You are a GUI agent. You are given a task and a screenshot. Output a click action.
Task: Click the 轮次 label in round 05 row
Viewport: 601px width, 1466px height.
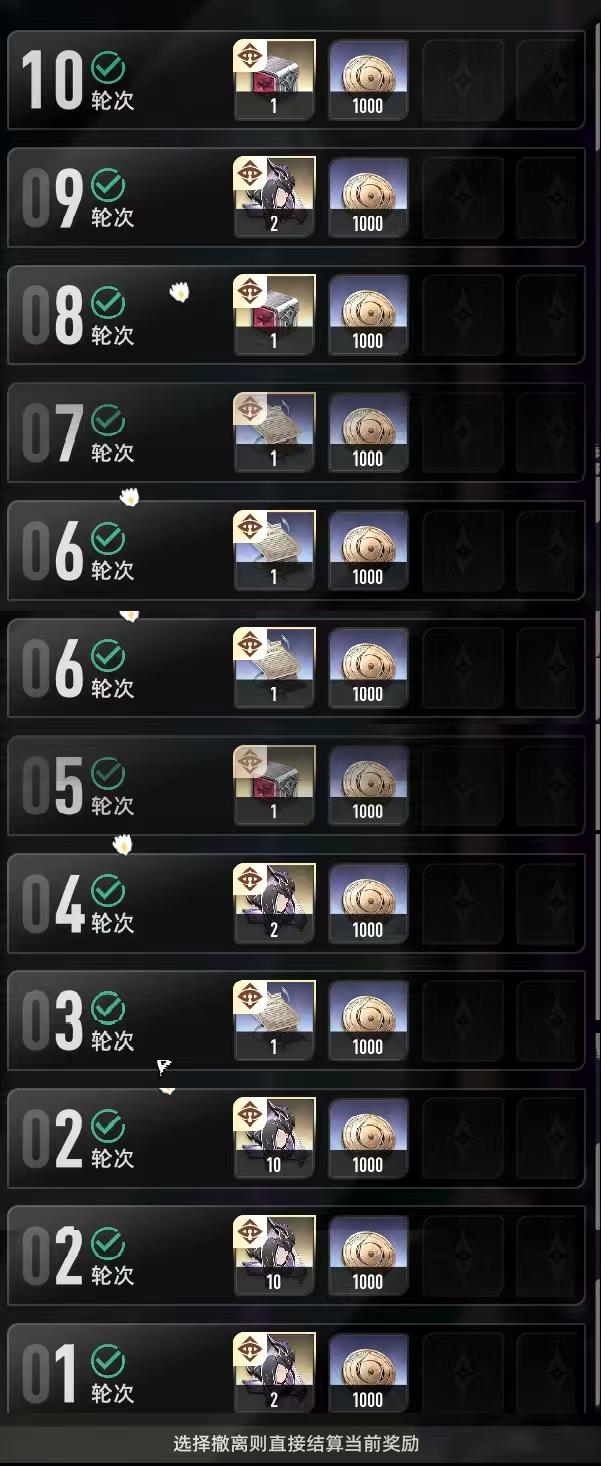(x=113, y=806)
